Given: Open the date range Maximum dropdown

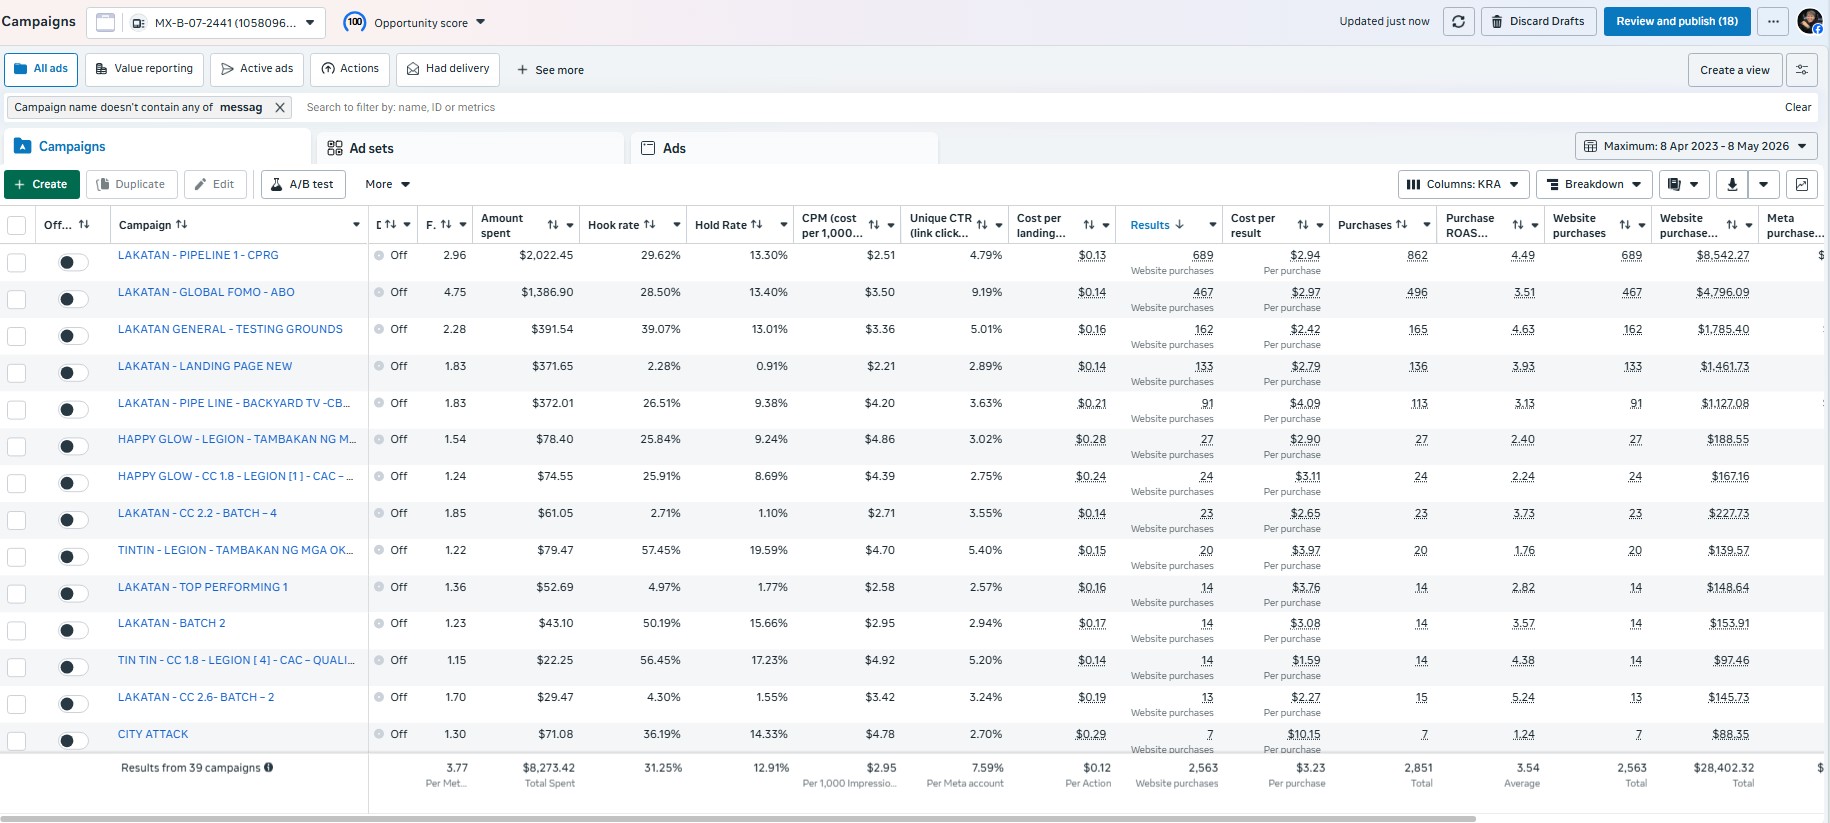Looking at the screenshot, I should (1696, 146).
